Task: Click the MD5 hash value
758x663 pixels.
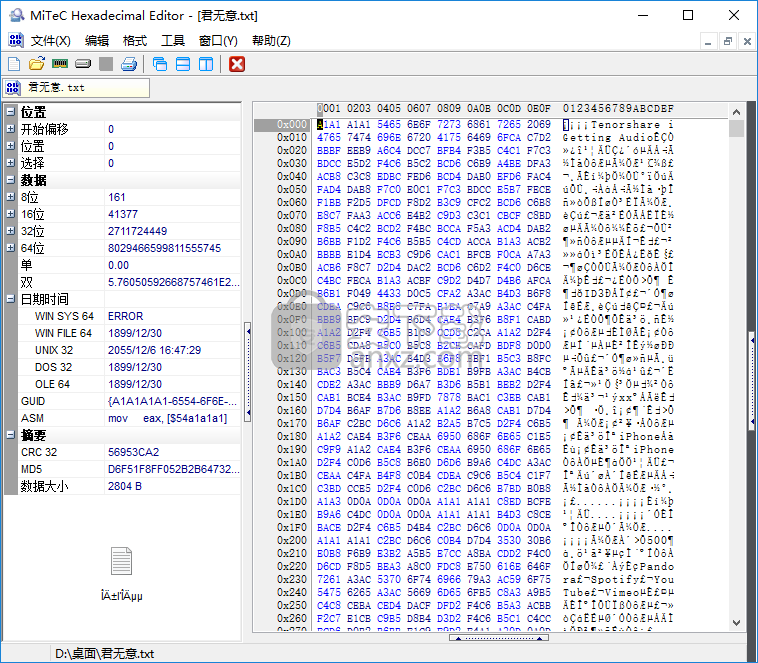Action: 173,469
